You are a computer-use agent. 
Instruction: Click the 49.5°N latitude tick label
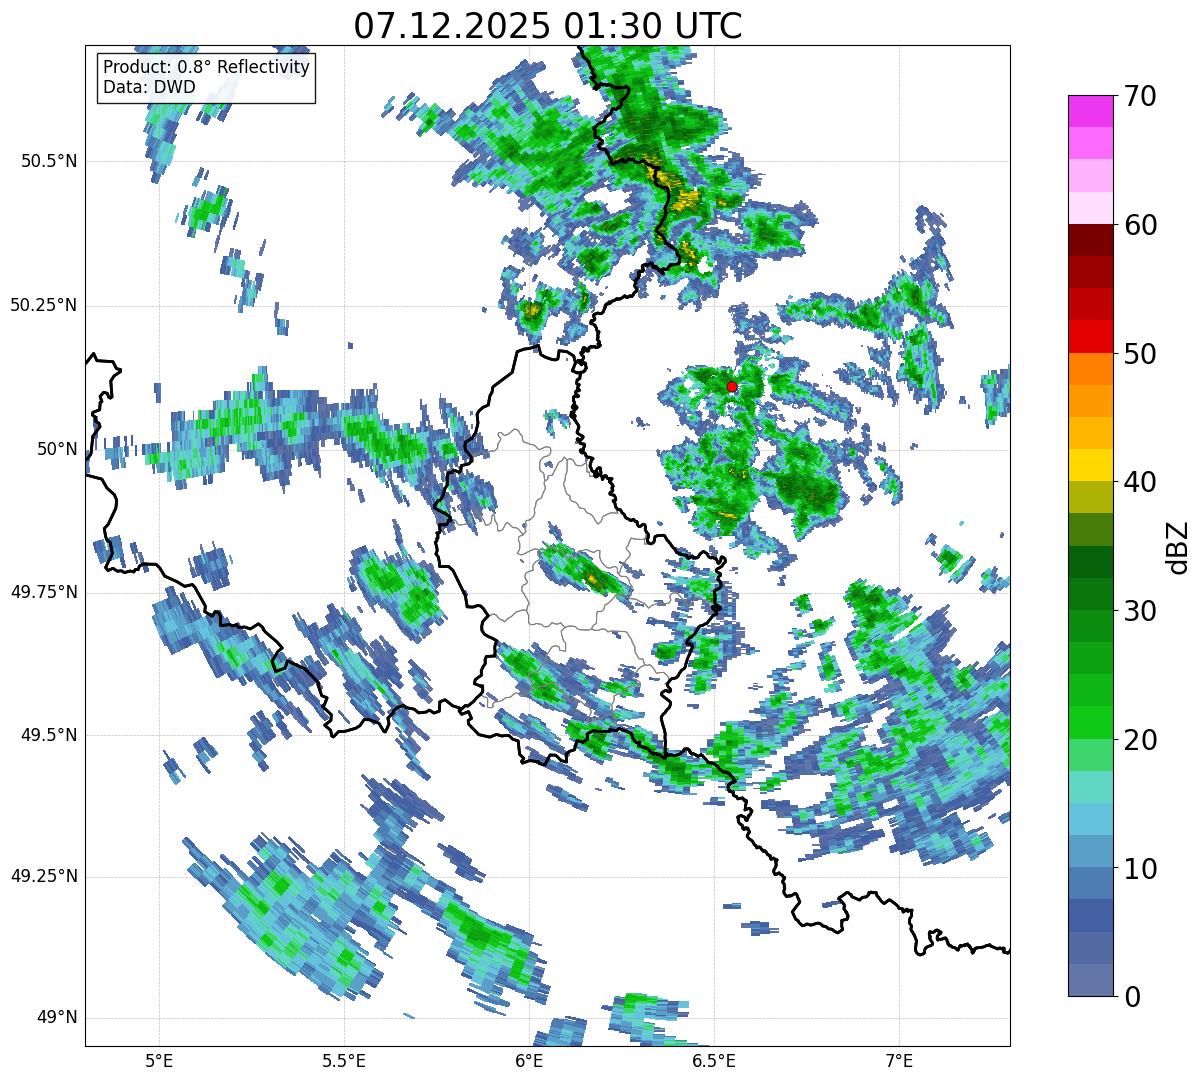(x=50, y=735)
